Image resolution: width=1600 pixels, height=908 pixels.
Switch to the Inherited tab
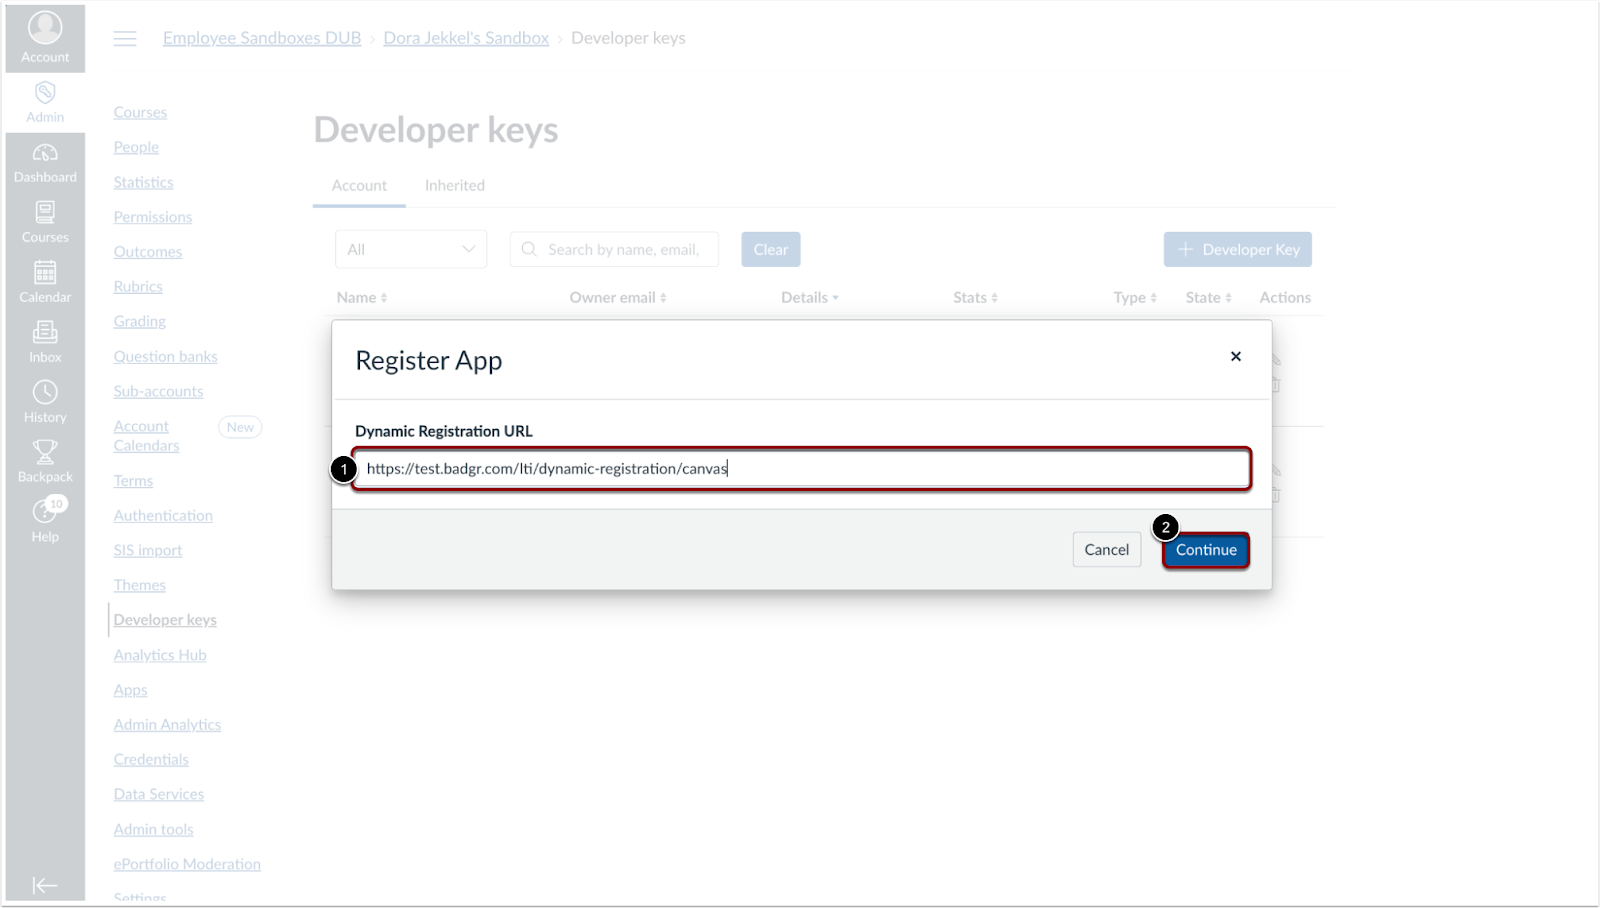(x=454, y=185)
